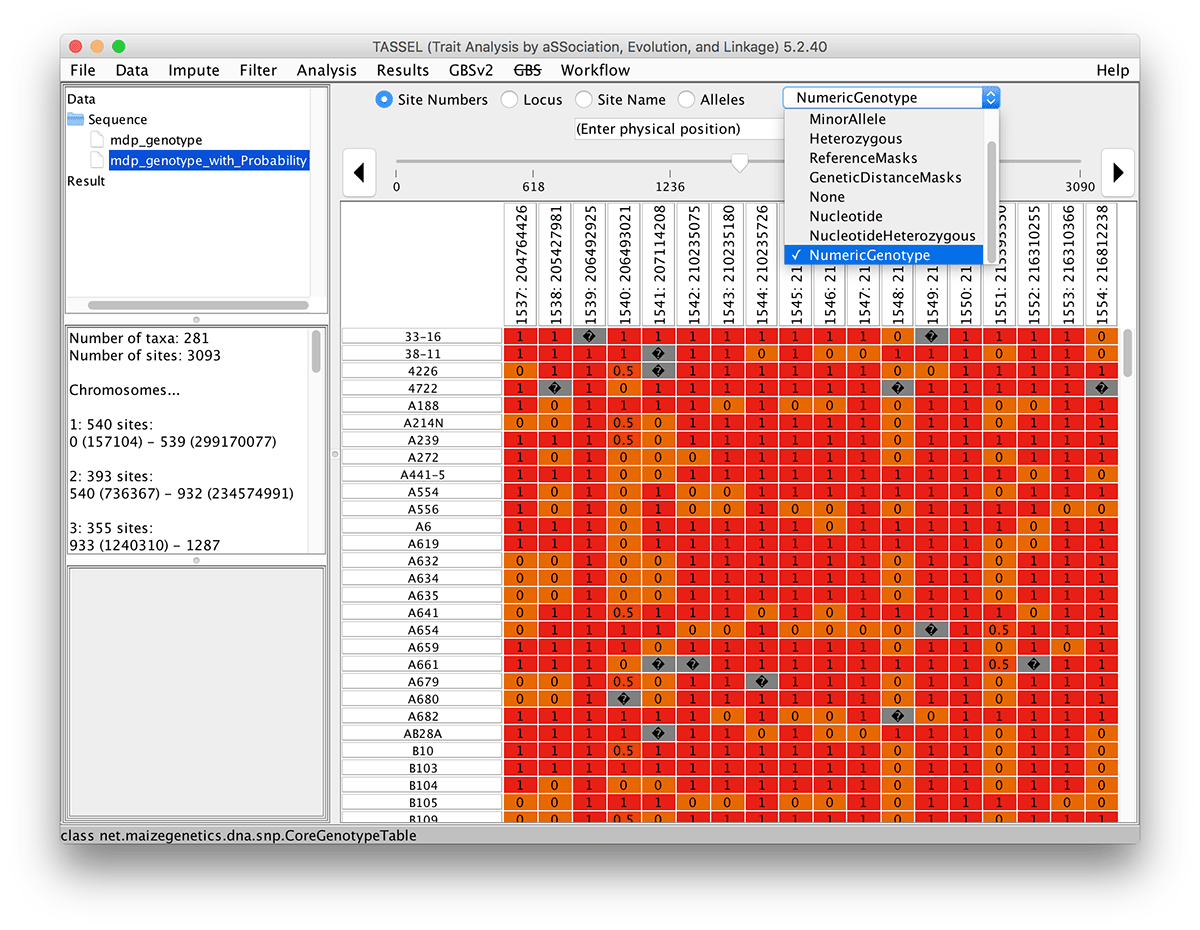This screenshot has height=930, width=1200.
Task: Open the Workflow menu
Action: click(595, 70)
